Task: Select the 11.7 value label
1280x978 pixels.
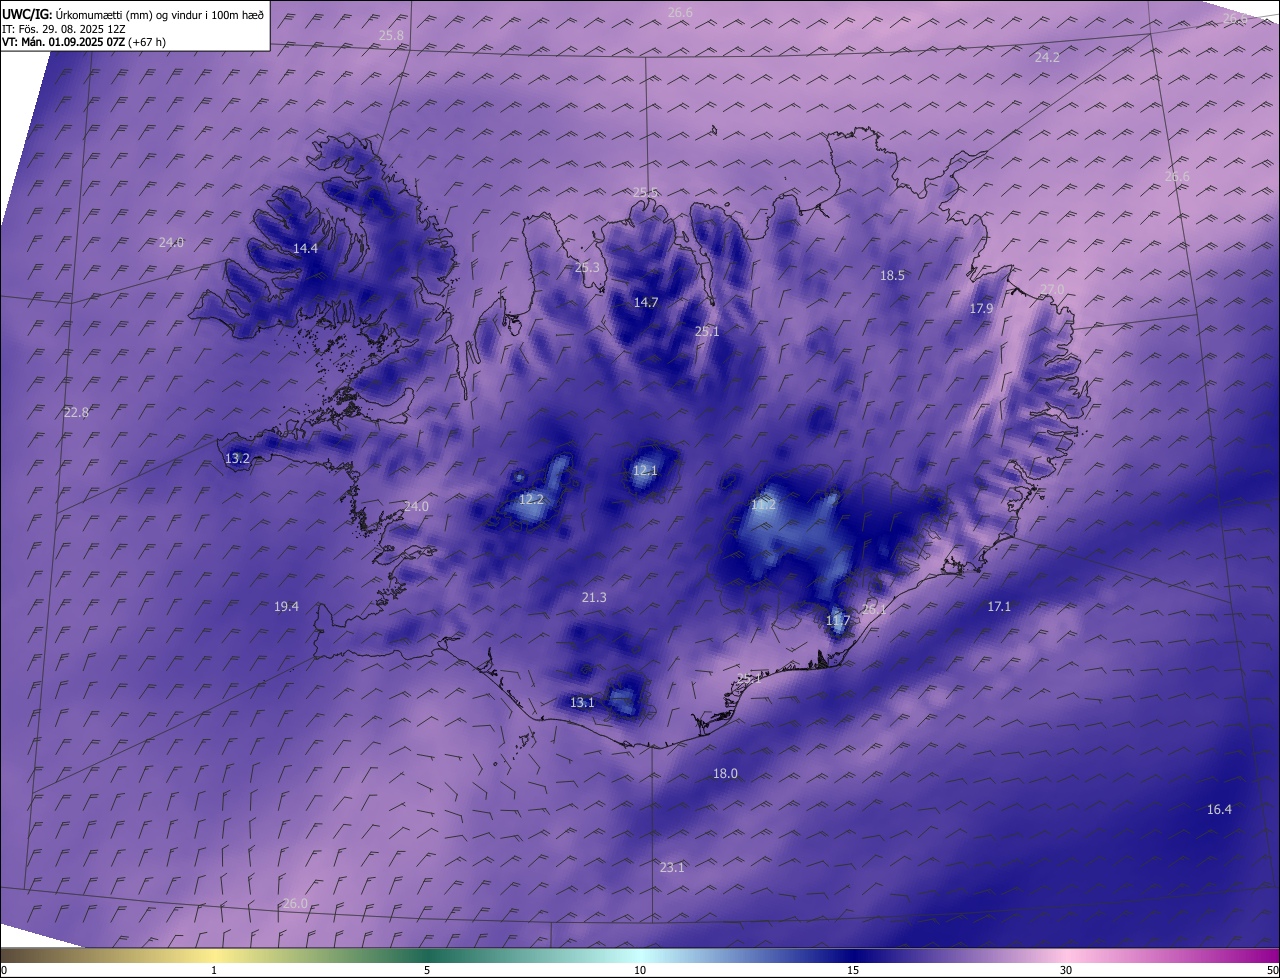Action: (x=837, y=622)
